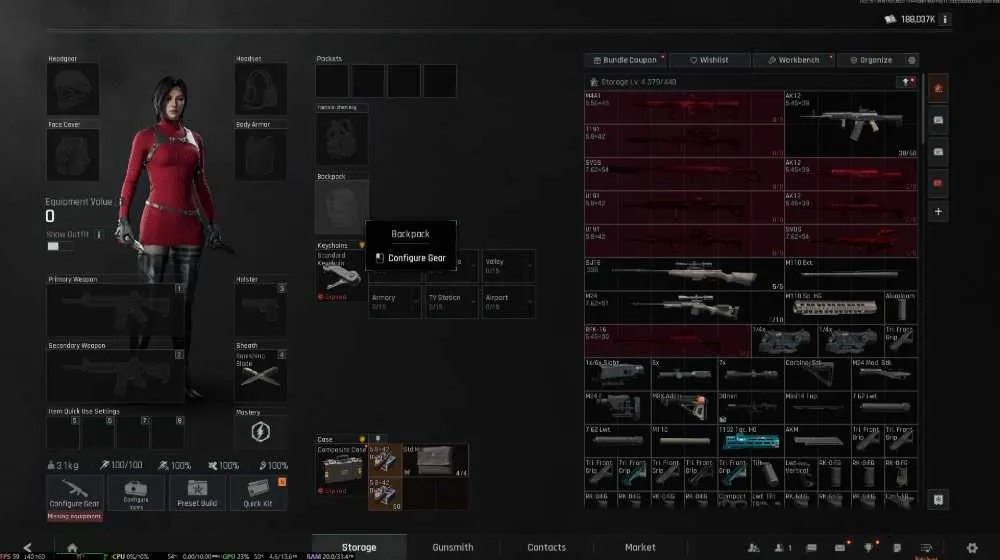Open the settings gear in bottom bar

pyautogui.click(x=972, y=547)
